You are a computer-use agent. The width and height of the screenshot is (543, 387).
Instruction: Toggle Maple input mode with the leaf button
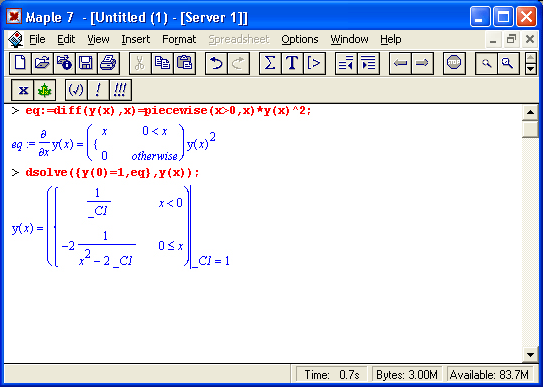45,90
